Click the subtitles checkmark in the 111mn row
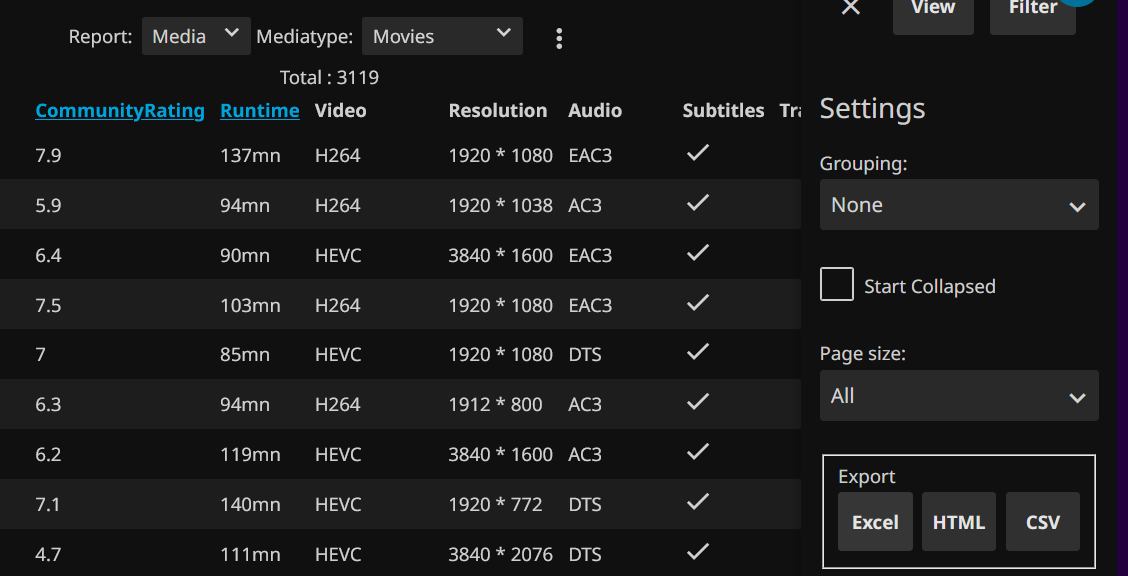The height and width of the screenshot is (576, 1128). 698,552
